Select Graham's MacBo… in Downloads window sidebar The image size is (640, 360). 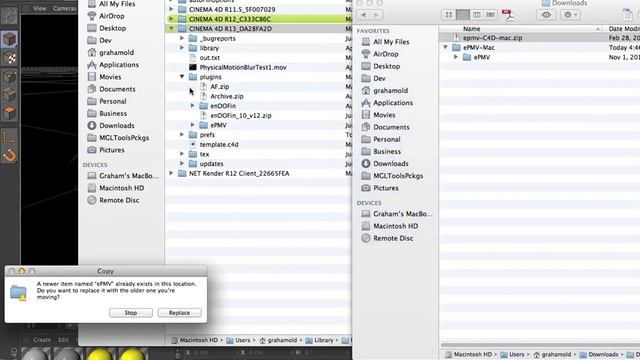coord(402,214)
